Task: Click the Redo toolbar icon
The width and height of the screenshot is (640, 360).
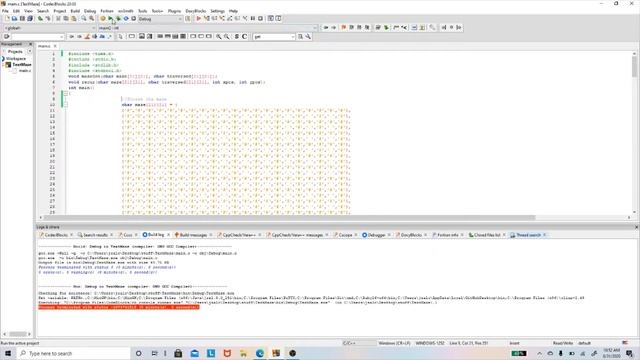Action: 48,19
